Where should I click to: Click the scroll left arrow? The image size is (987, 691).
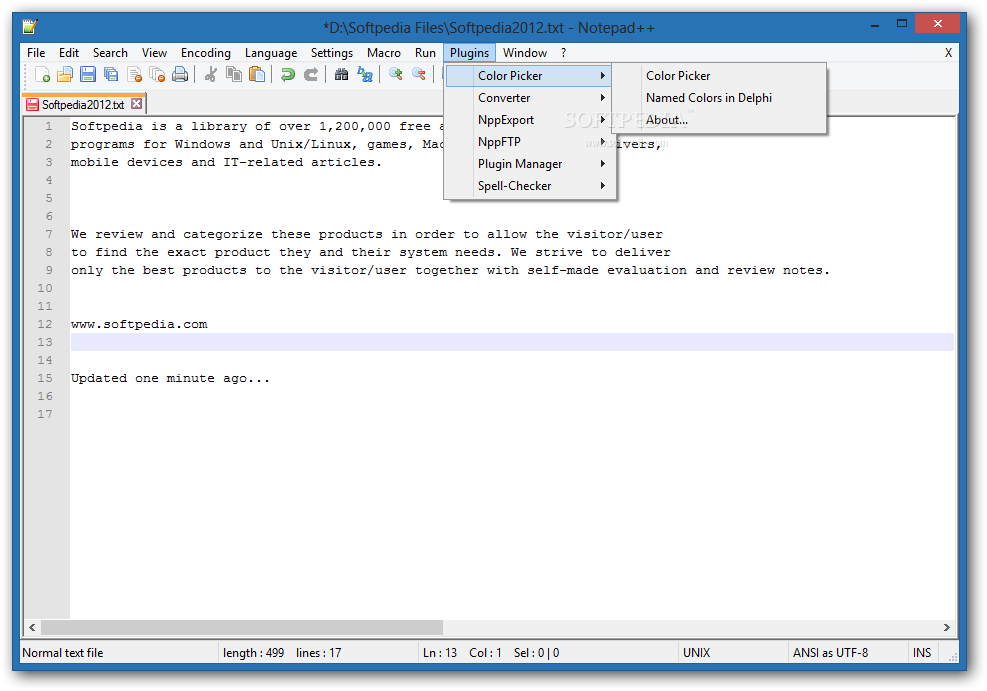[x=32, y=627]
